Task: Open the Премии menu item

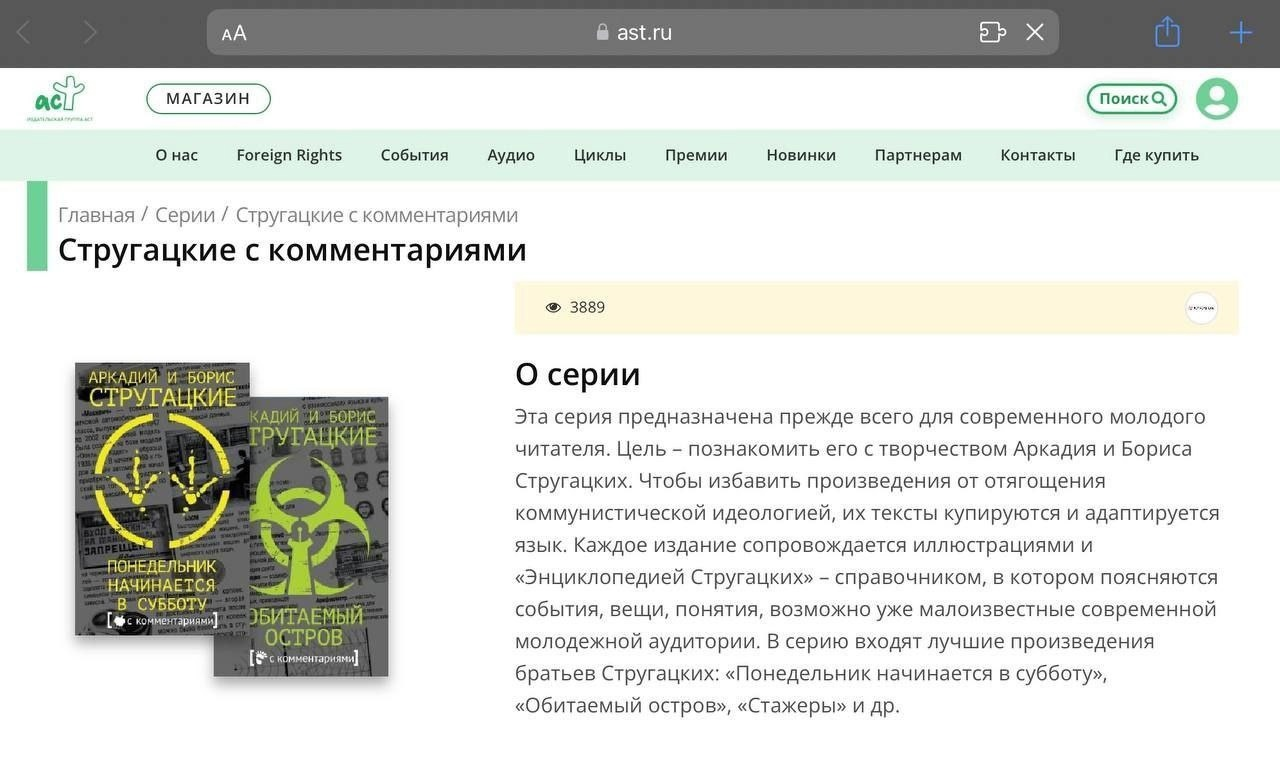Action: pos(696,155)
